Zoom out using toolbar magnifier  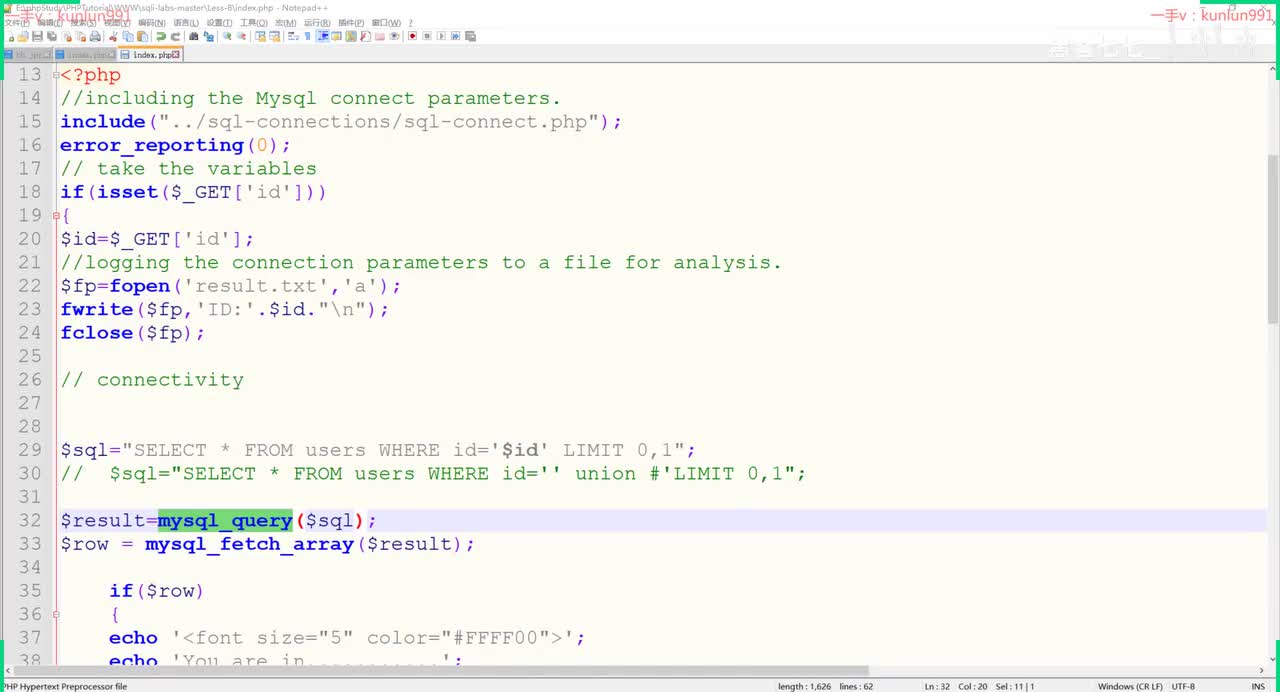pos(241,36)
